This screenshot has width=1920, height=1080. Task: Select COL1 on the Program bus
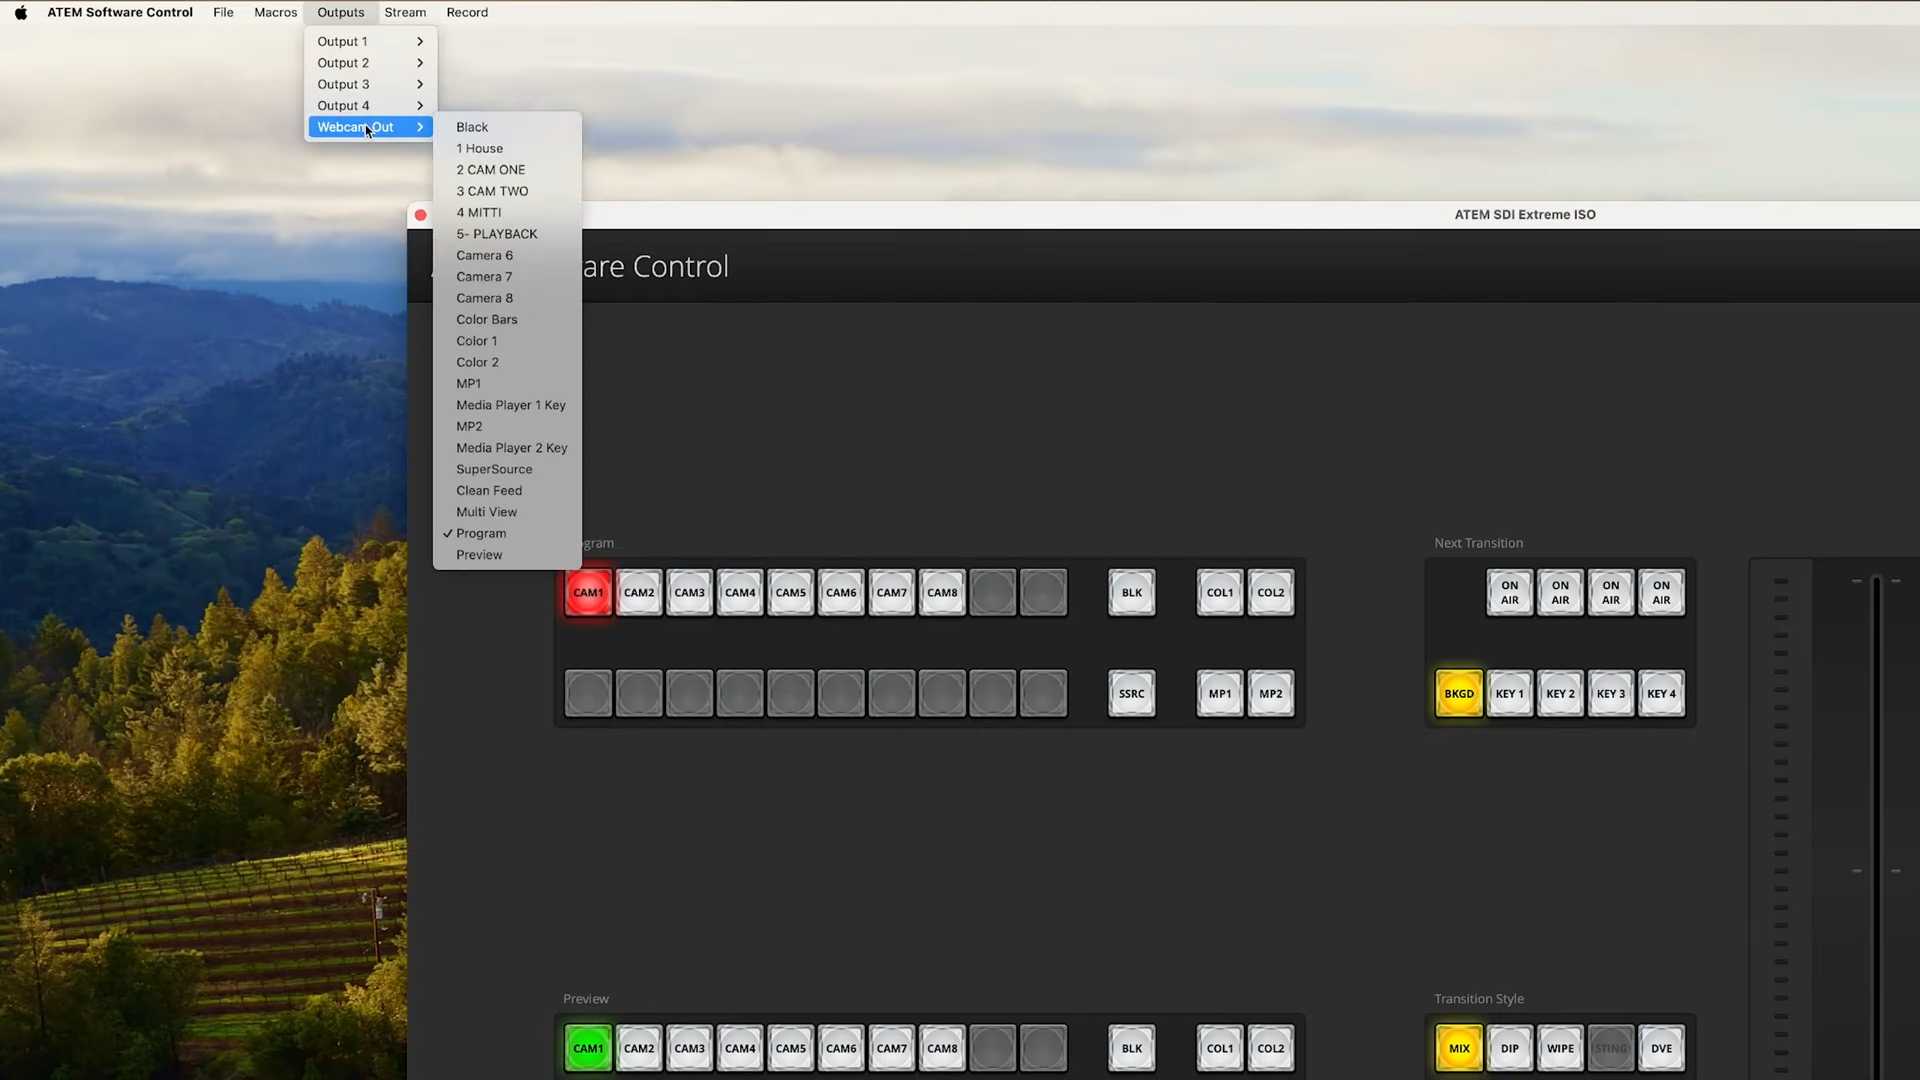[x=1220, y=593]
